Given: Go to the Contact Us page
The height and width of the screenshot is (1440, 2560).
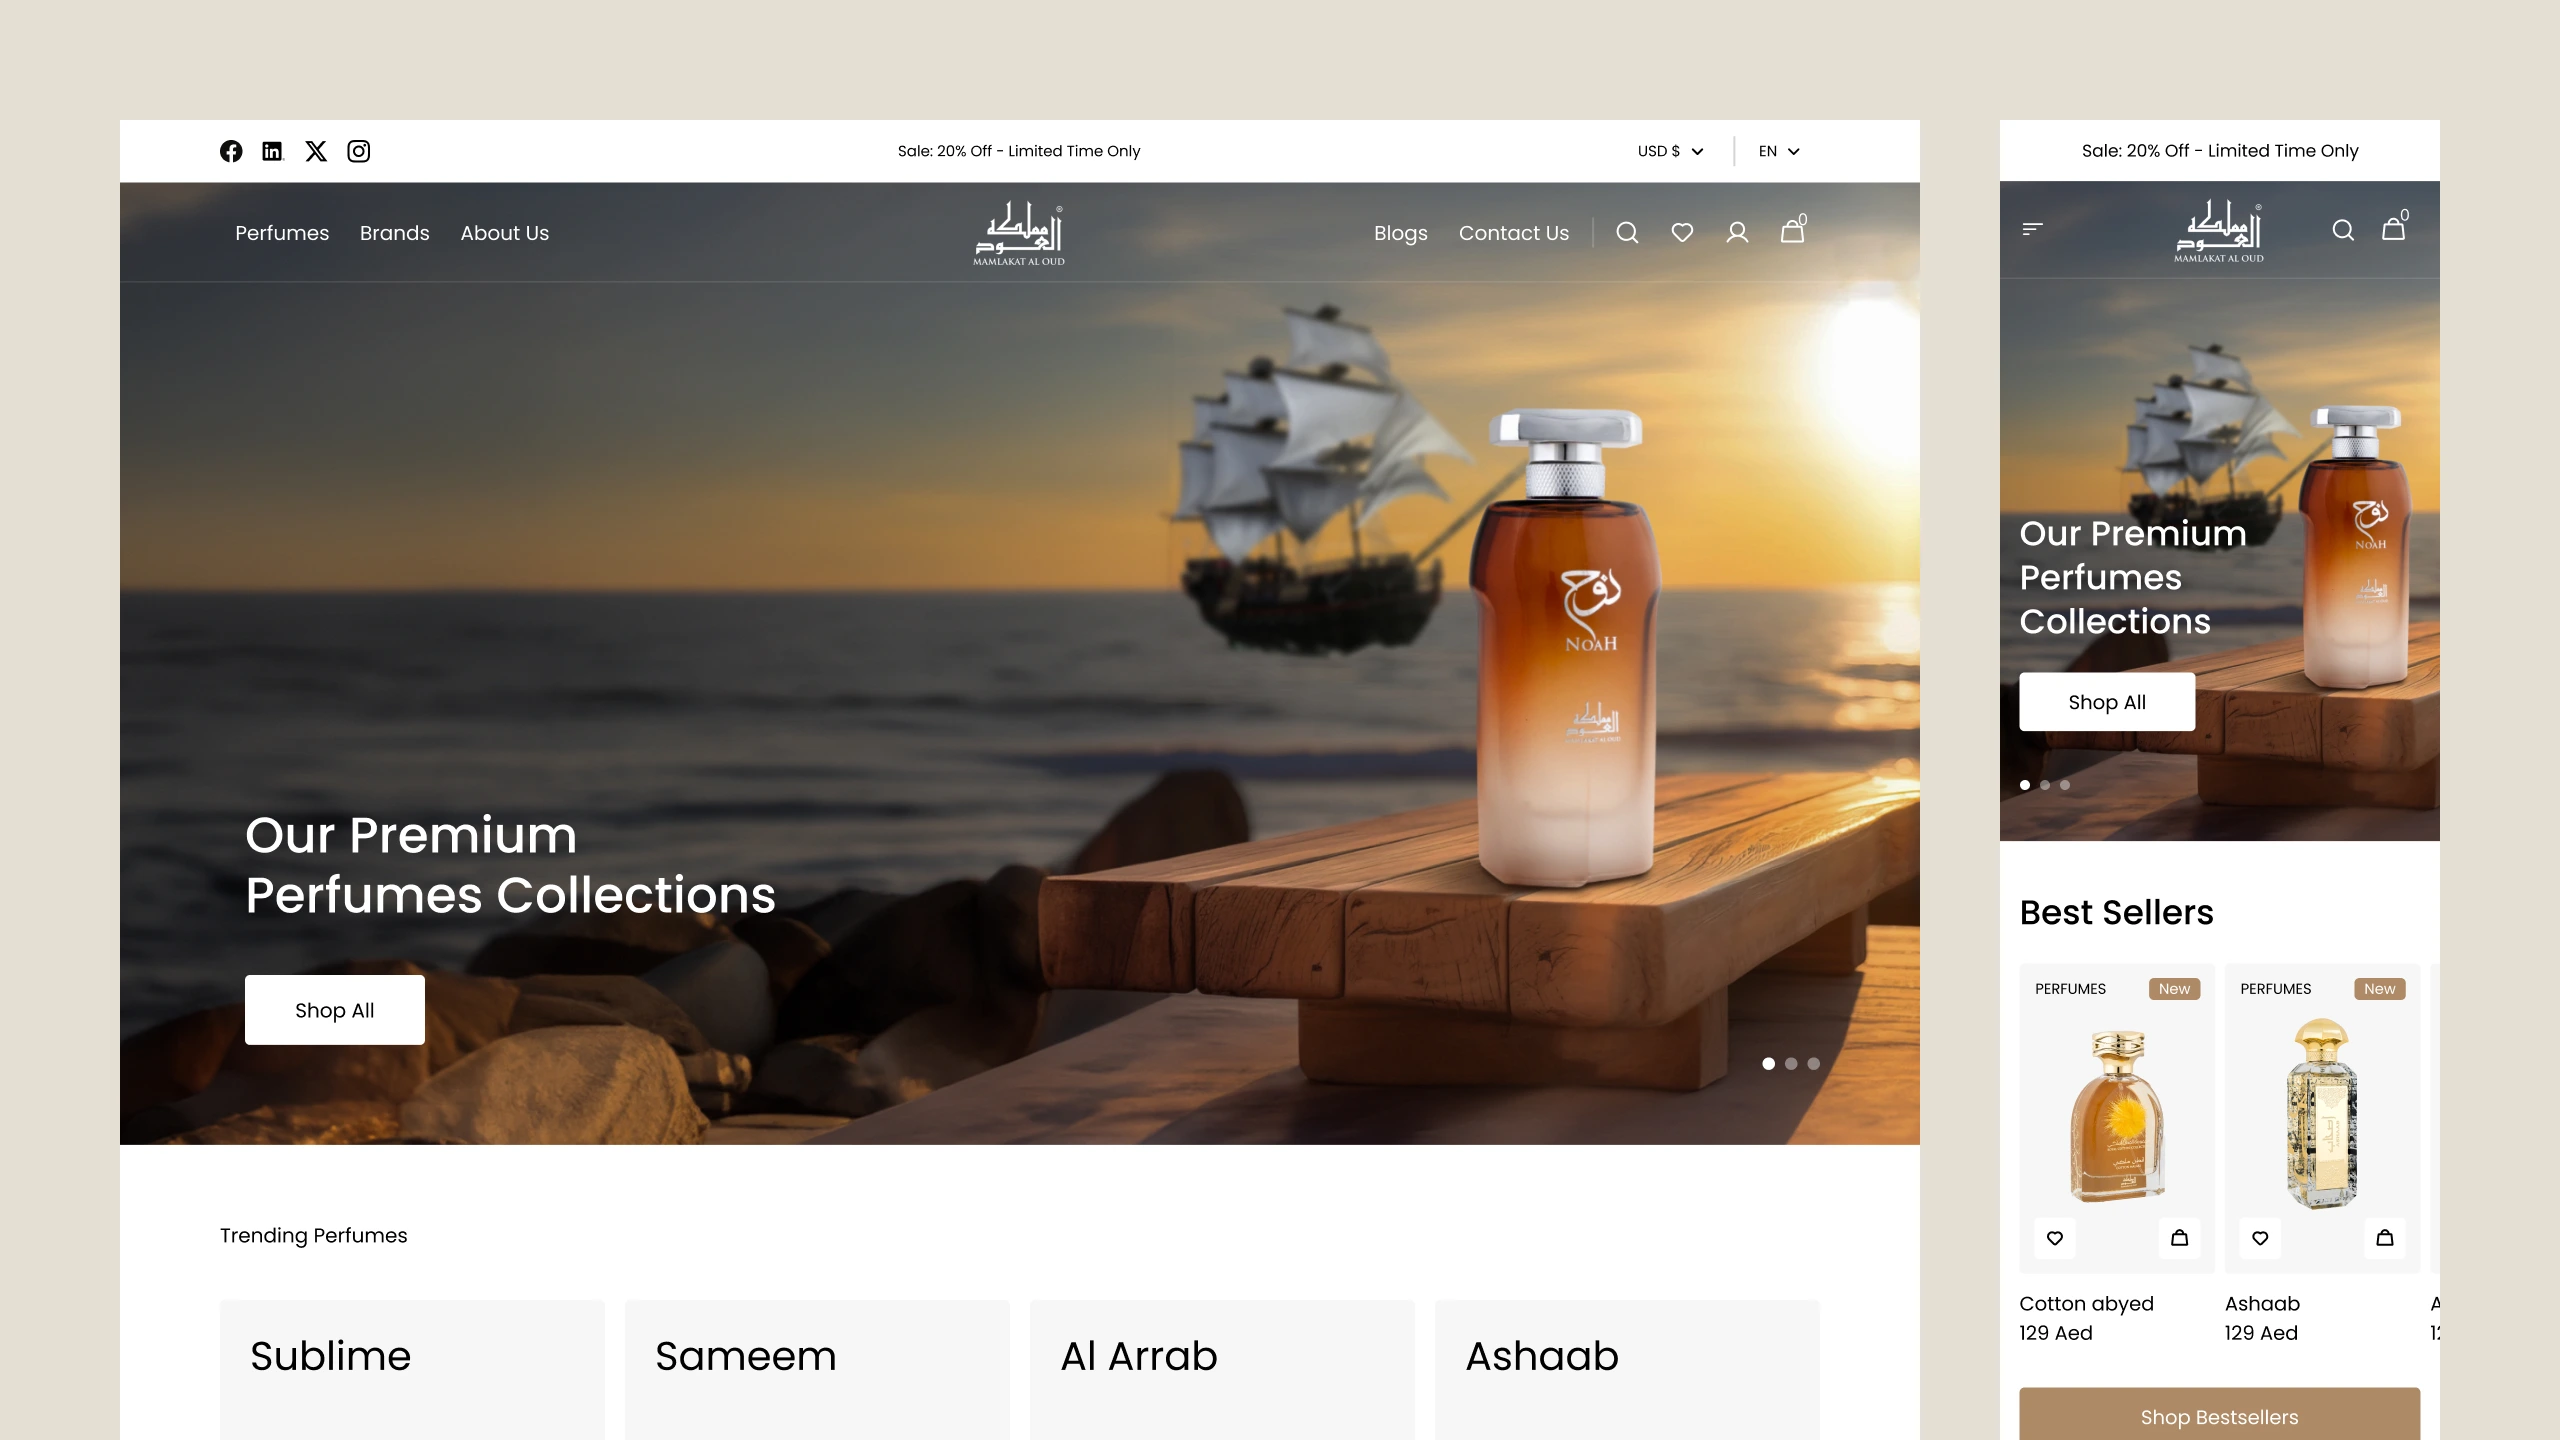Looking at the screenshot, I should [x=1514, y=233].
